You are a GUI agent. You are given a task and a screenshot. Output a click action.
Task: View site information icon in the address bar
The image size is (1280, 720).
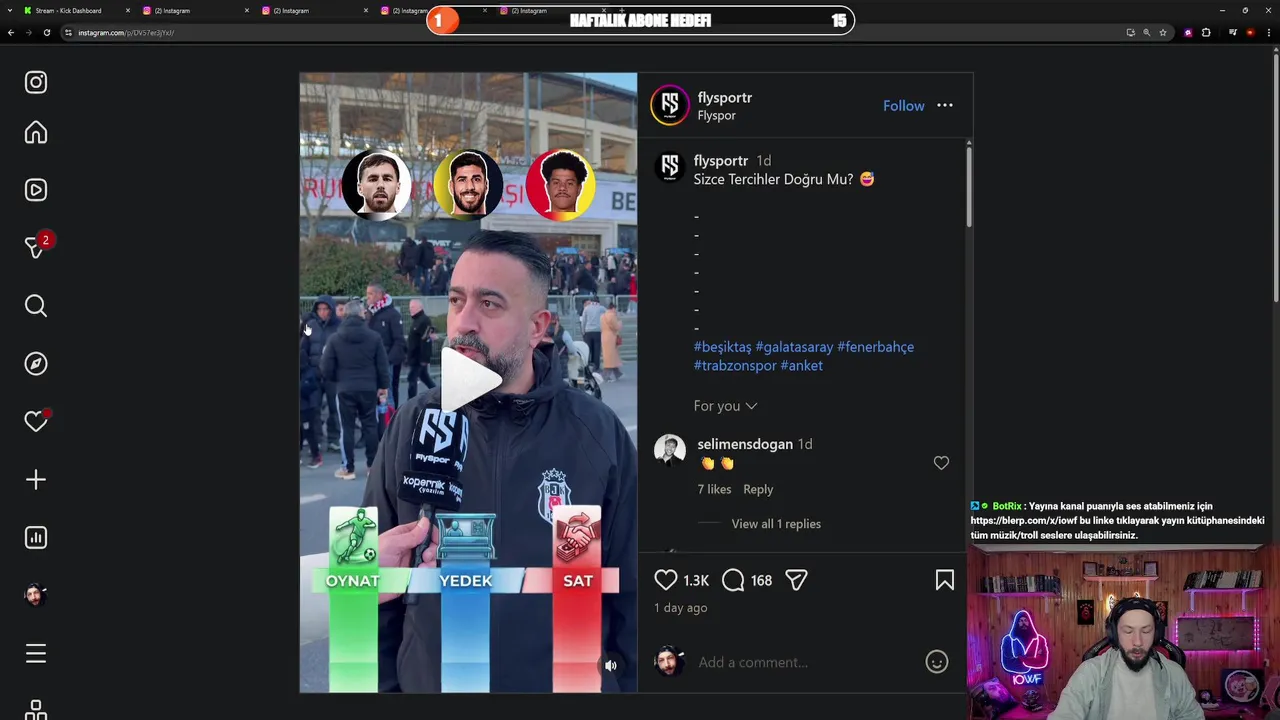[68, 33]
